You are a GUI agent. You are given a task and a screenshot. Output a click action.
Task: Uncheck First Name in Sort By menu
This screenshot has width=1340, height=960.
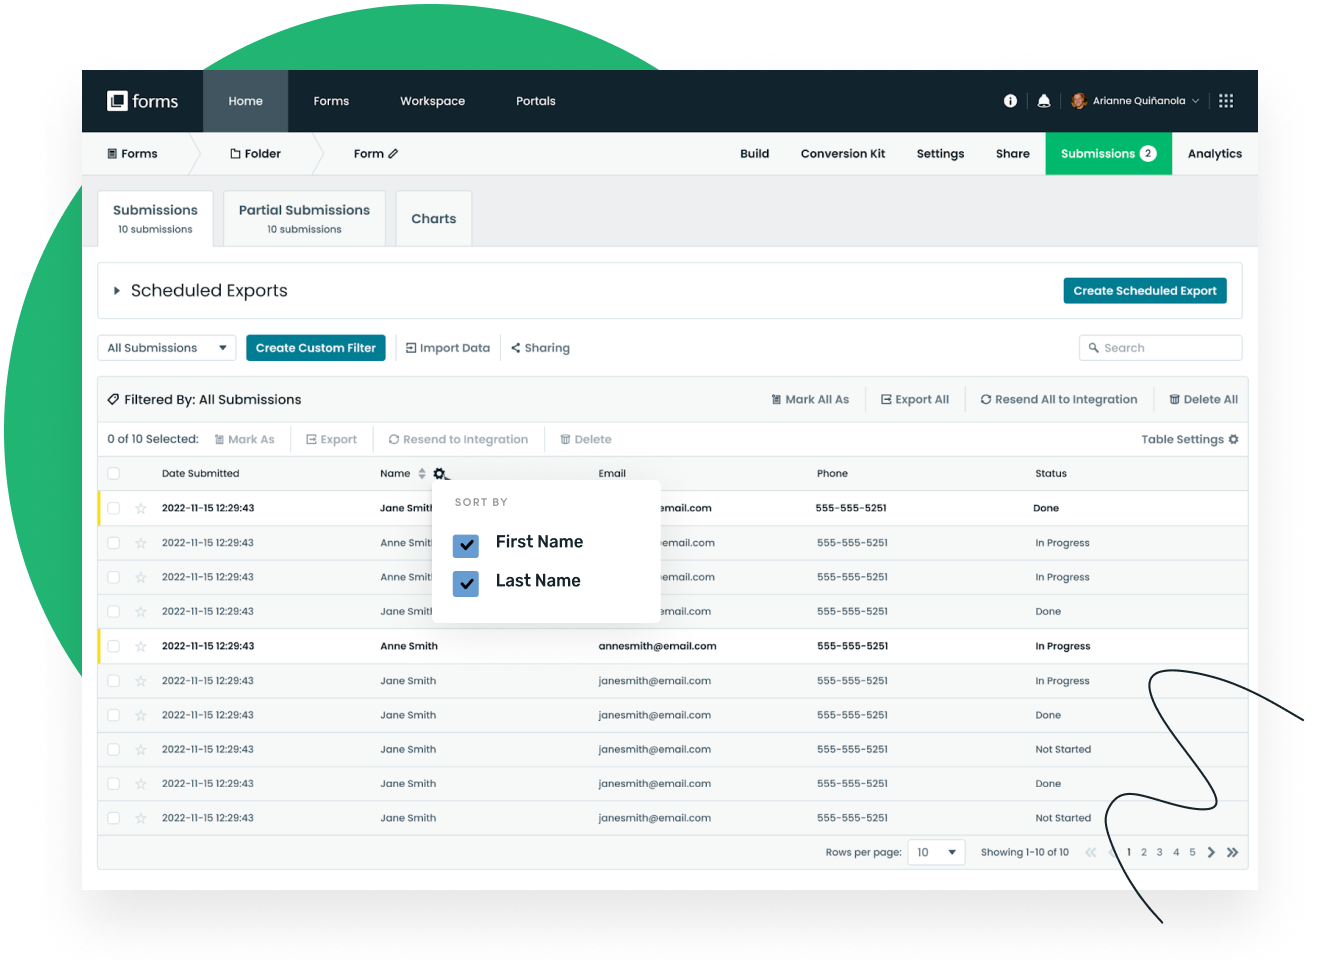[x=465, y=545]
